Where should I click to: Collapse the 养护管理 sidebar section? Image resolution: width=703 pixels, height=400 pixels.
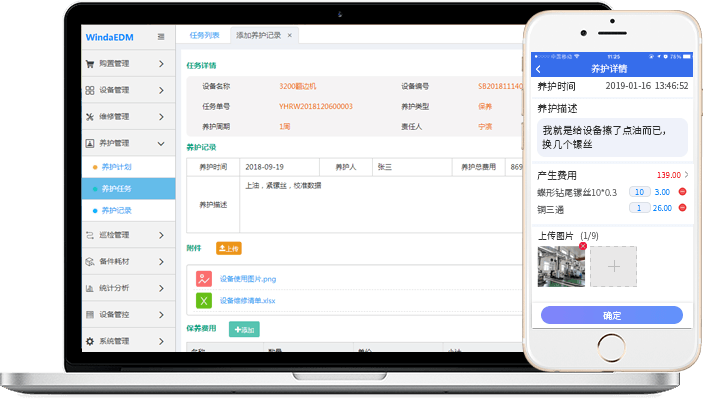pyautogui.click(x=161, y=143)
